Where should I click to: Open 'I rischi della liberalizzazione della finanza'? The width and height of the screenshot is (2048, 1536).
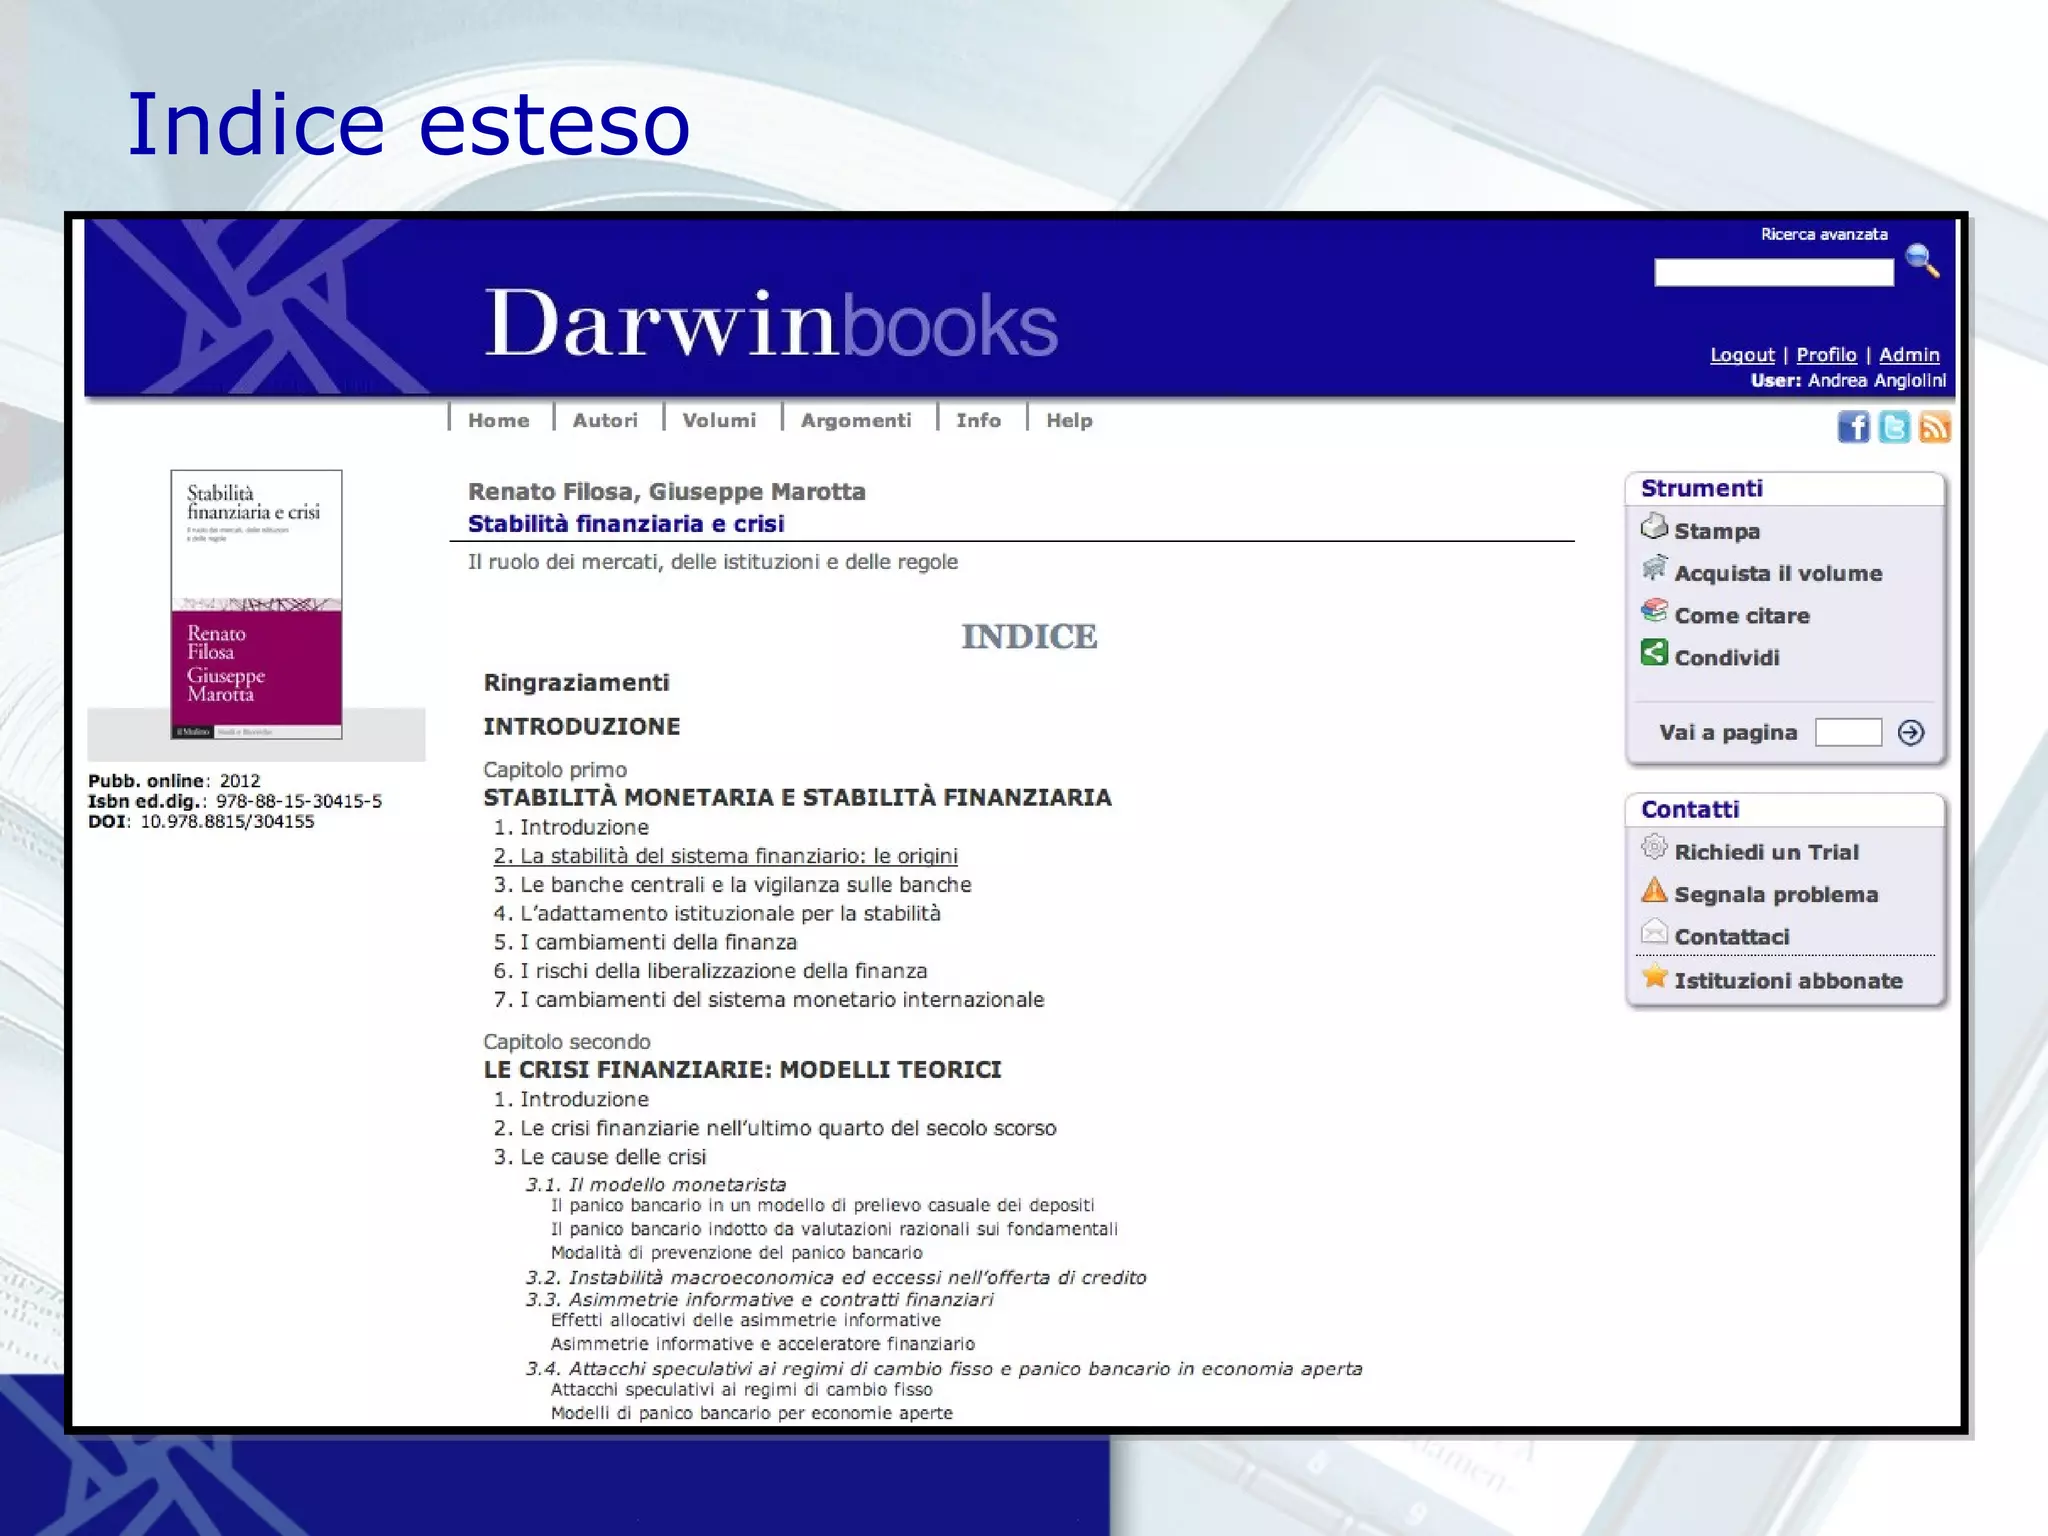tap(710, 971)
